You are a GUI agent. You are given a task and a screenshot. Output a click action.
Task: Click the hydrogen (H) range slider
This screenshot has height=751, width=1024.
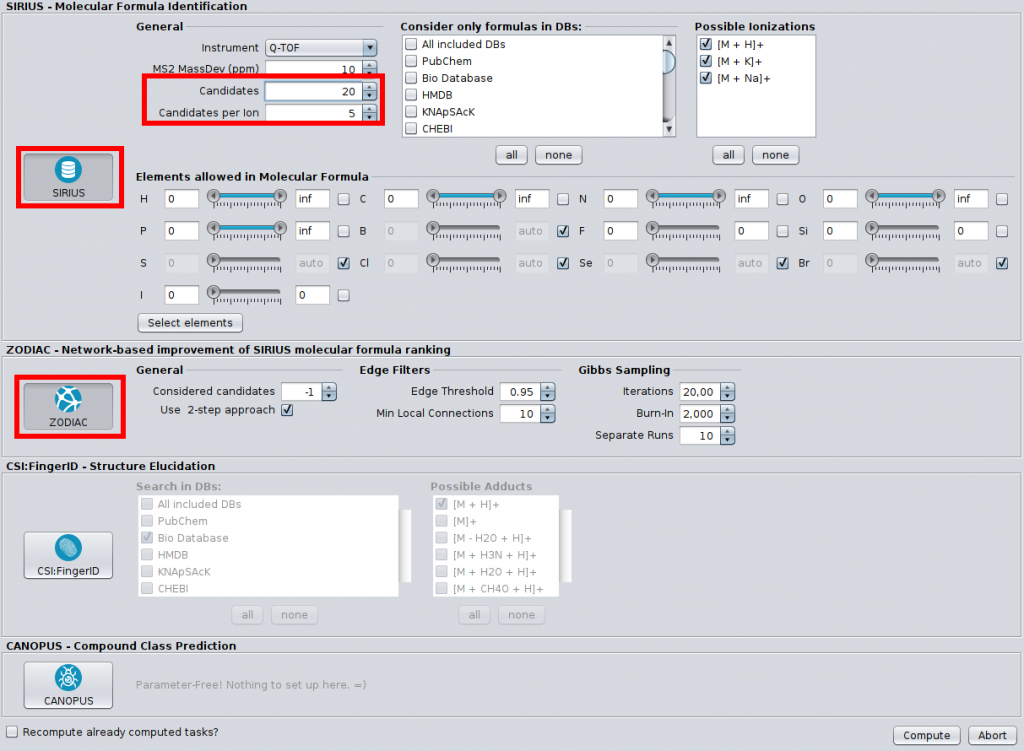coord(247,199)
